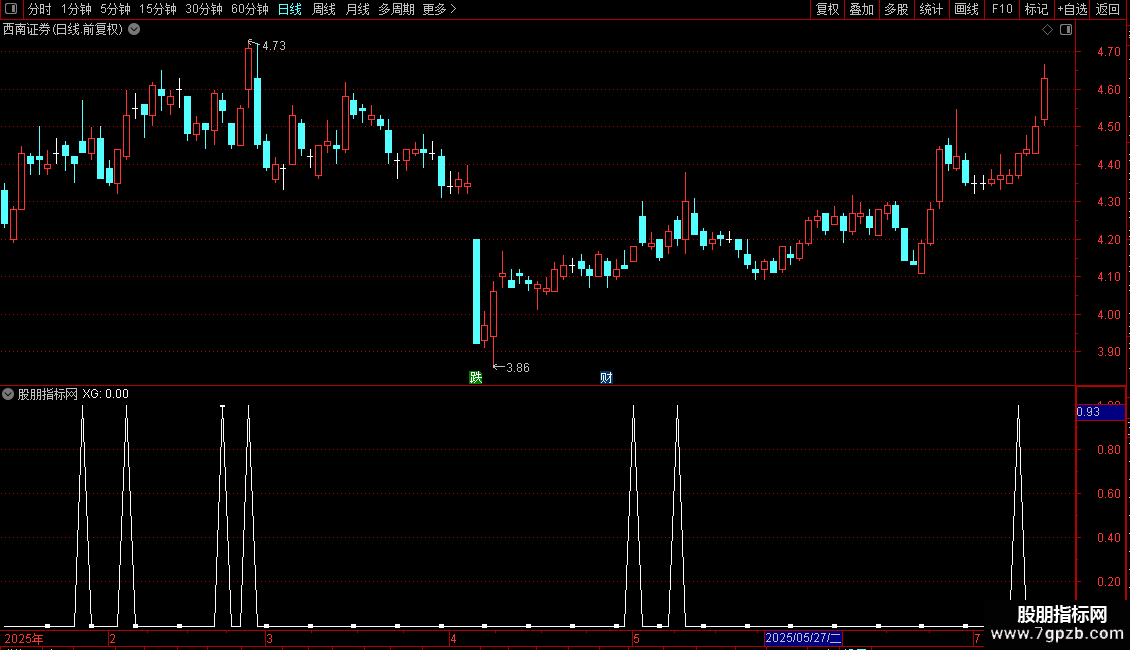The image size is (1130, 650).
Task: Open the 统计 statistics tool
Action: (x=931, y=9)
